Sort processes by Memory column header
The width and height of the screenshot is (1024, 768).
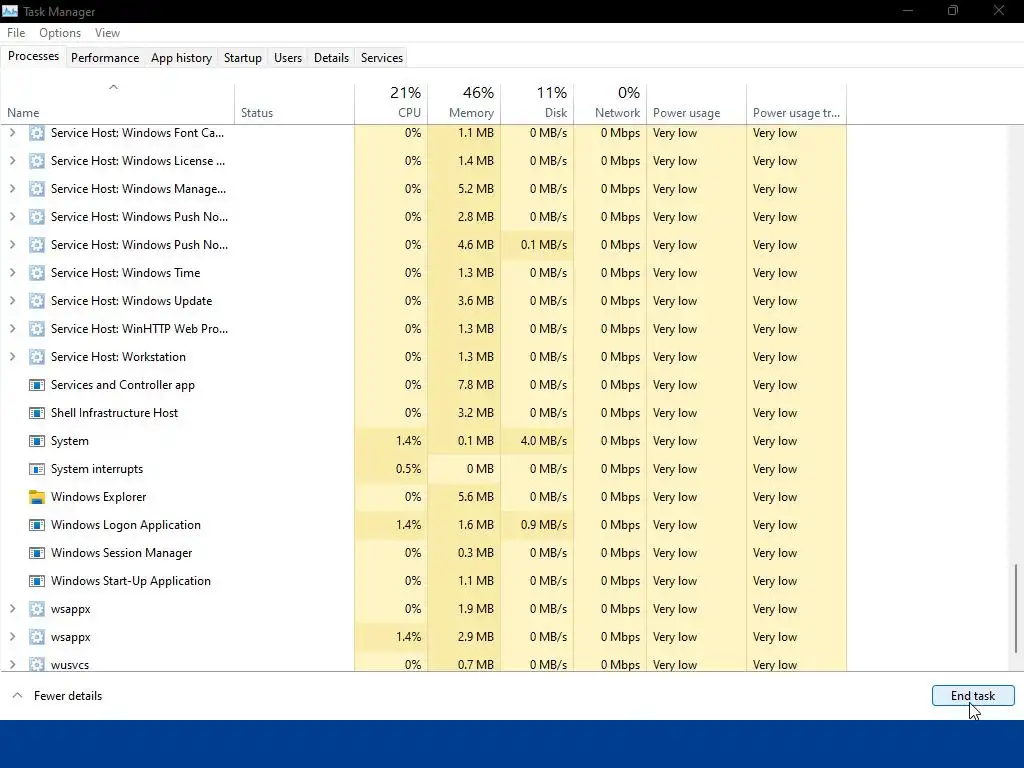click(x=464, y=103)
